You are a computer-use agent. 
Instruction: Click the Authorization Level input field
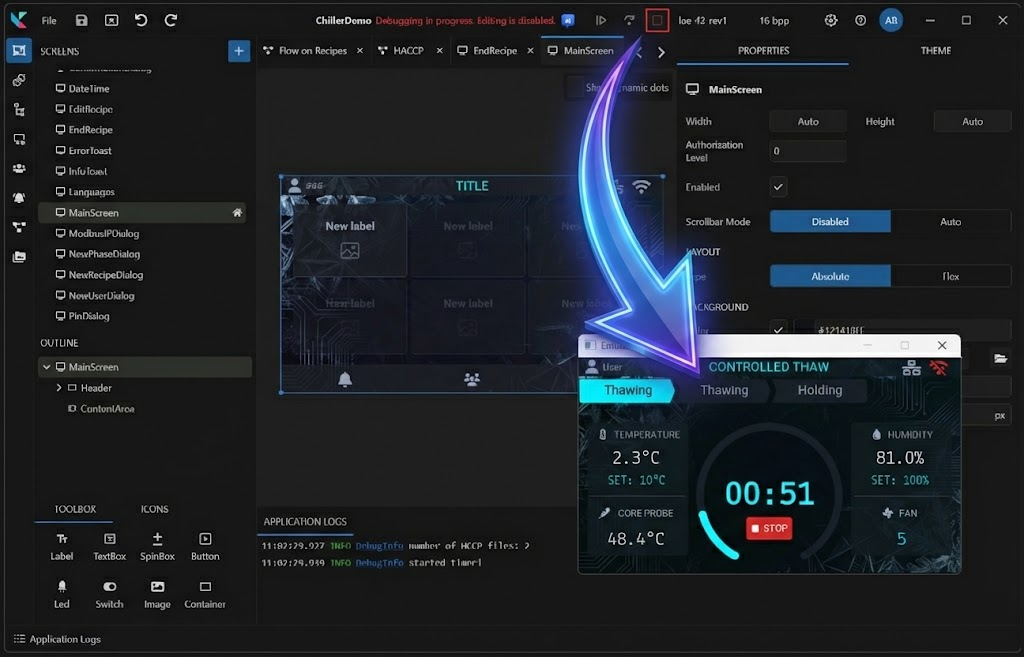pyautogui.click(x=808, y=152)
